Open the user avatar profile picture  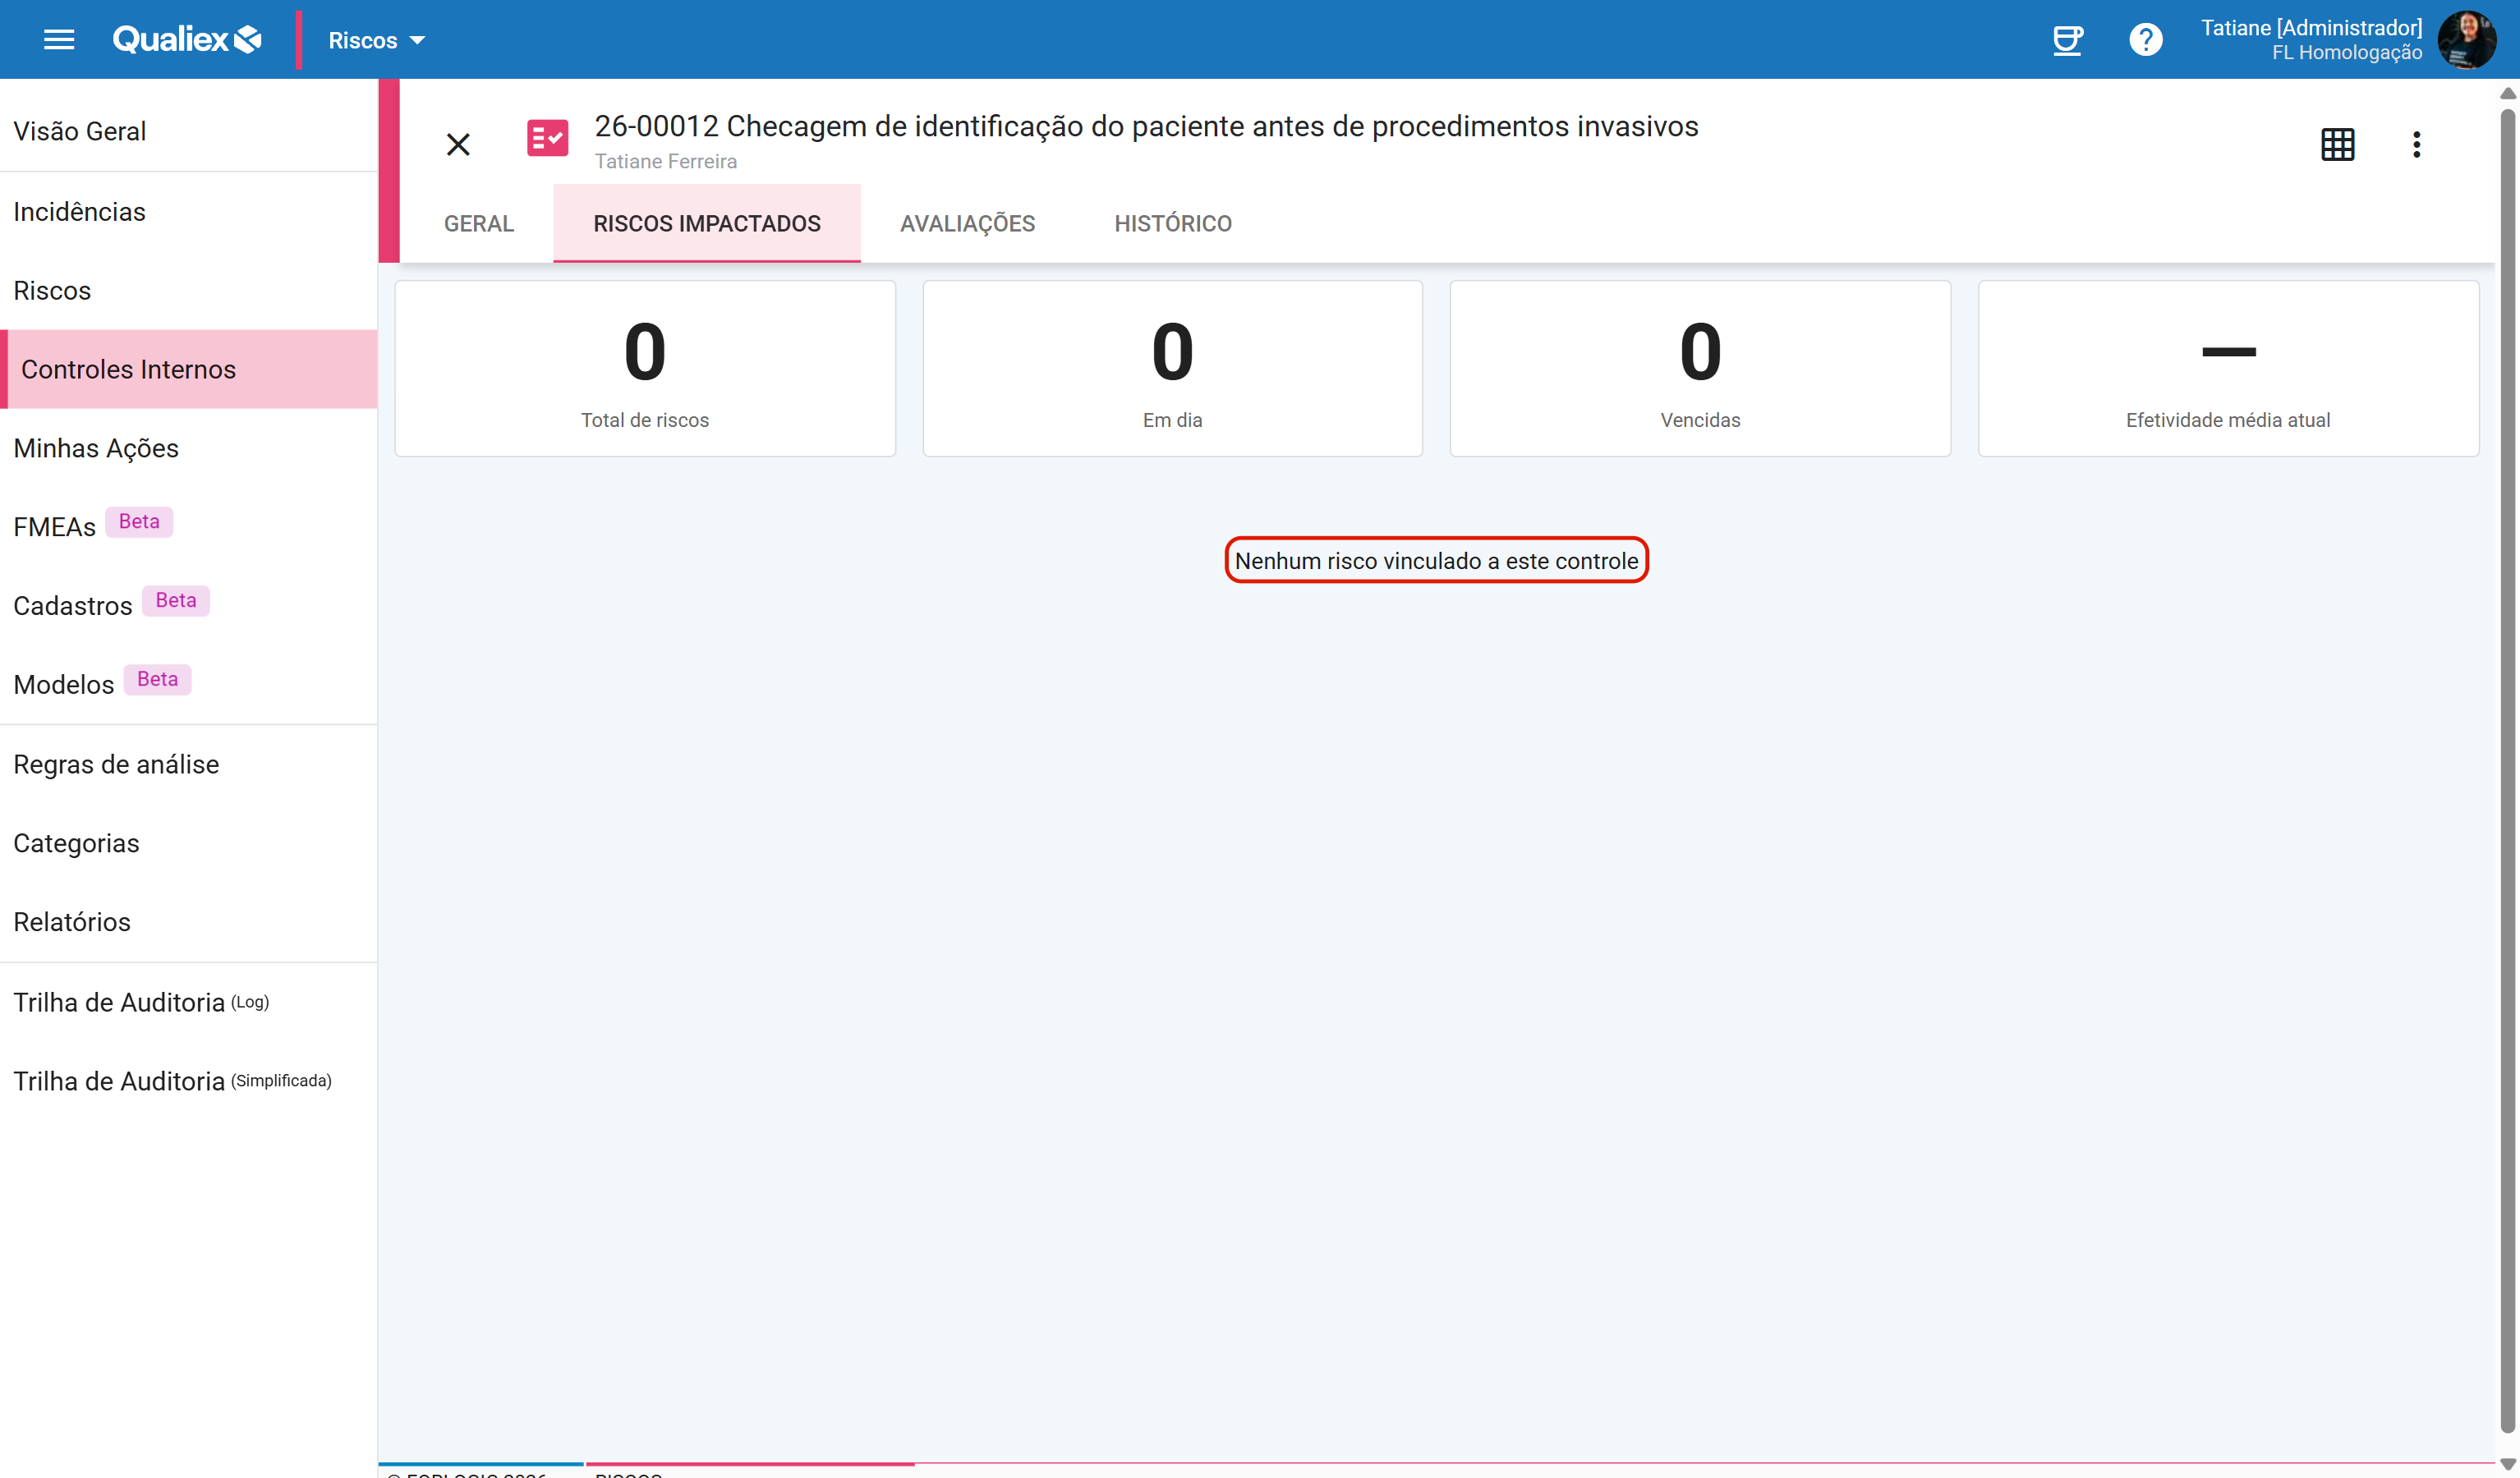[2467, 40]
